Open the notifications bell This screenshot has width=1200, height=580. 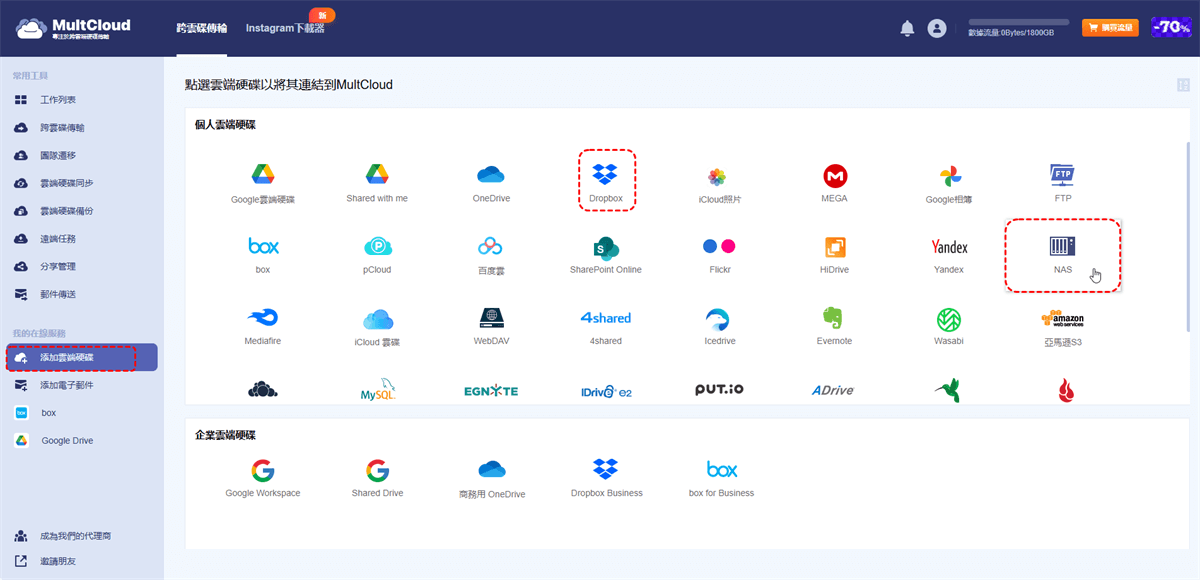point(907,29)
